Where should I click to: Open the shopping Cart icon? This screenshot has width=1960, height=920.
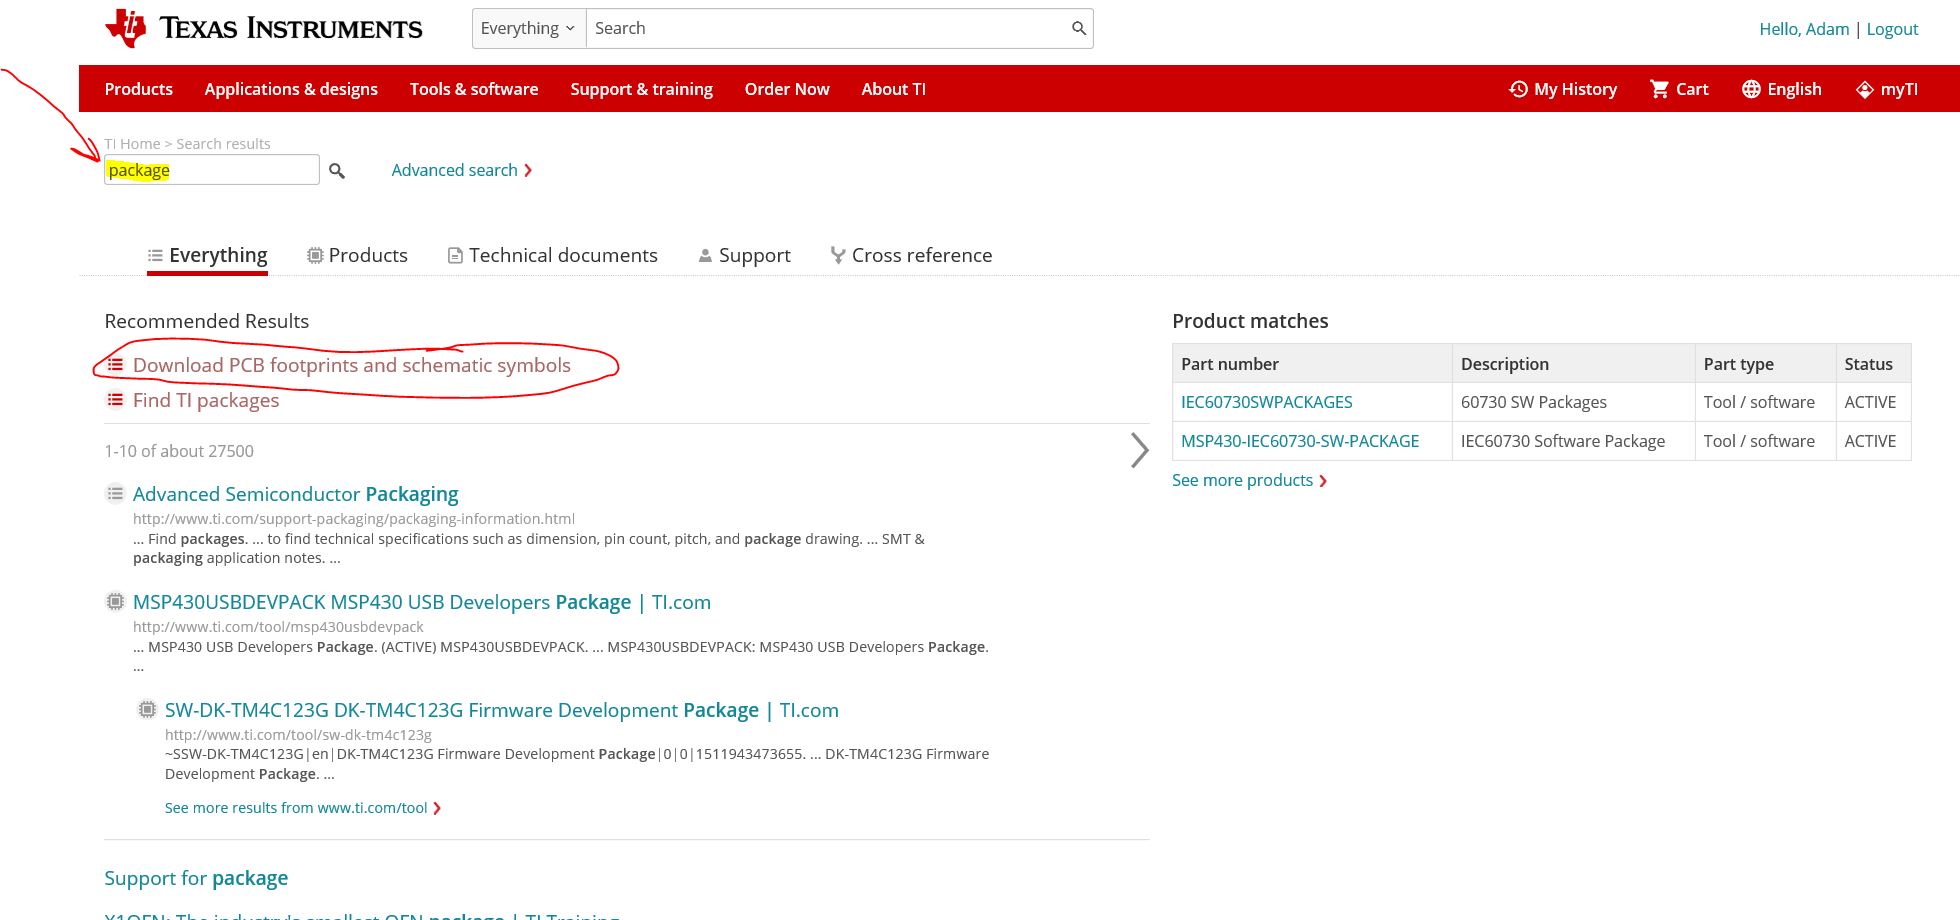pyautogui.click(x=1660, y=89)
